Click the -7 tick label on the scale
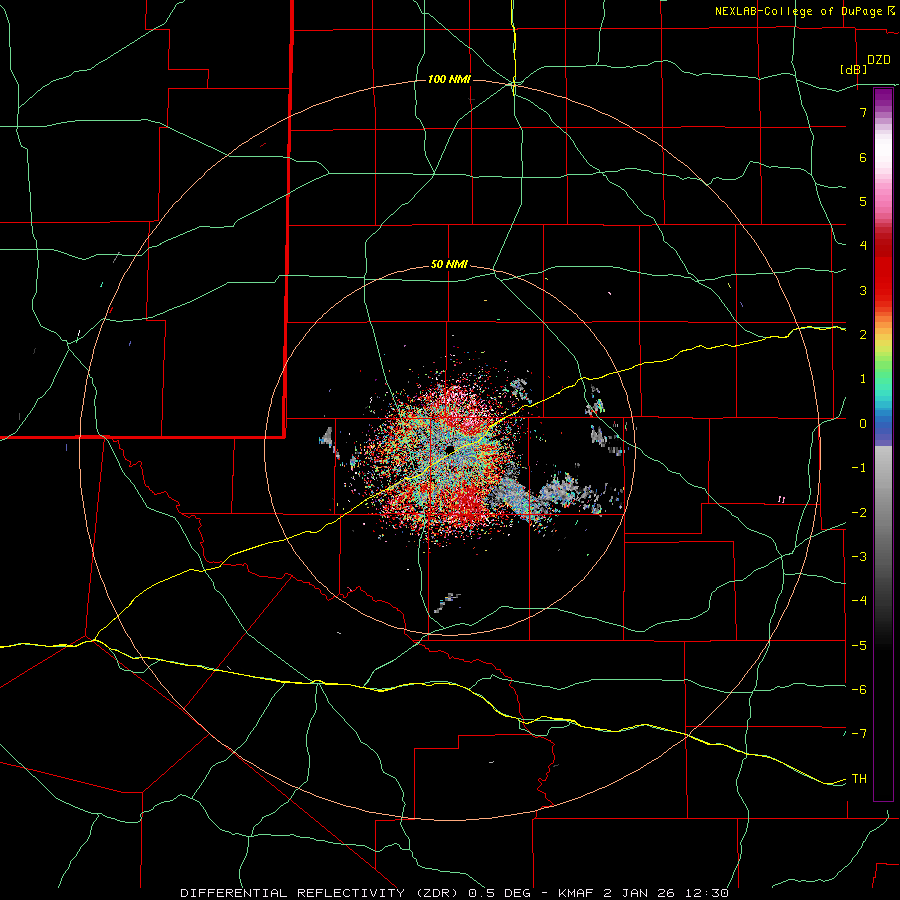Screen dimensions: 900x900 [x=859, y=734]
